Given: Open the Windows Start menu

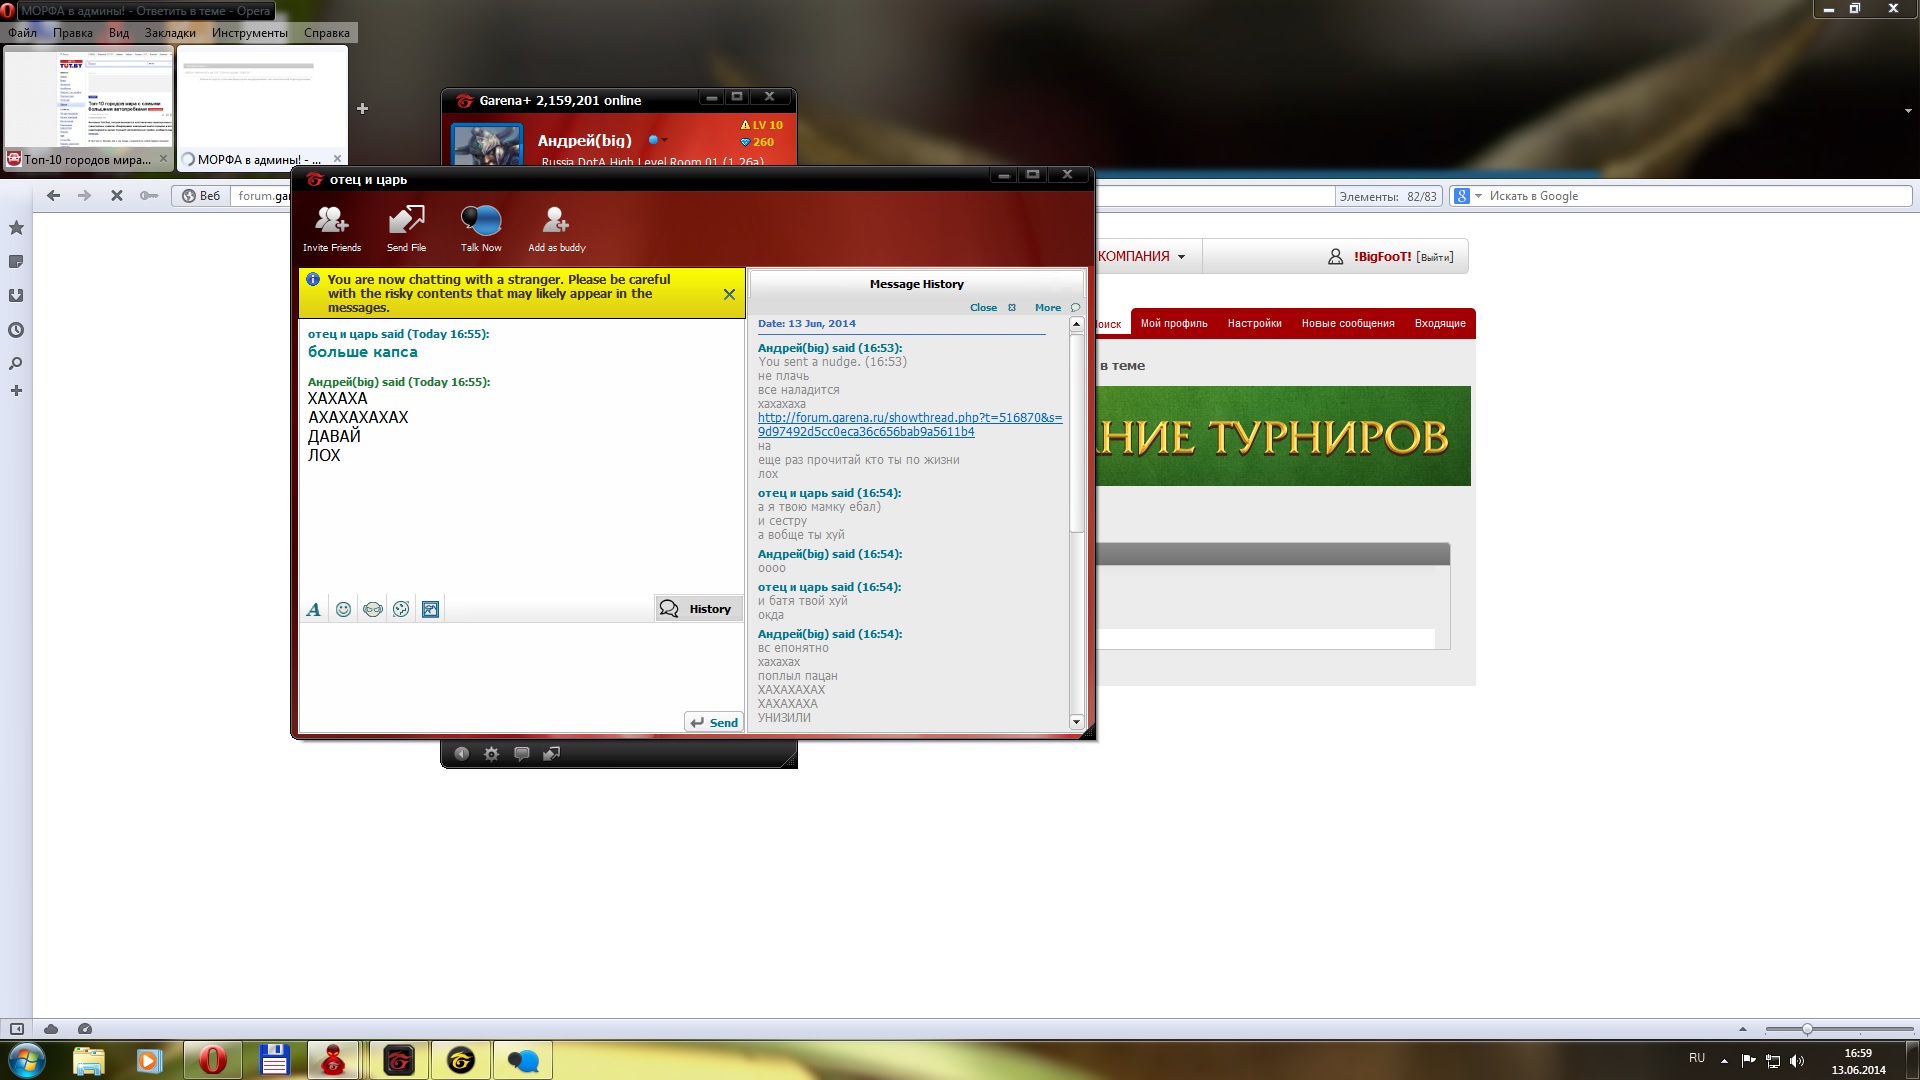Looking at the screenshot, I should (x=27, y=1060).
